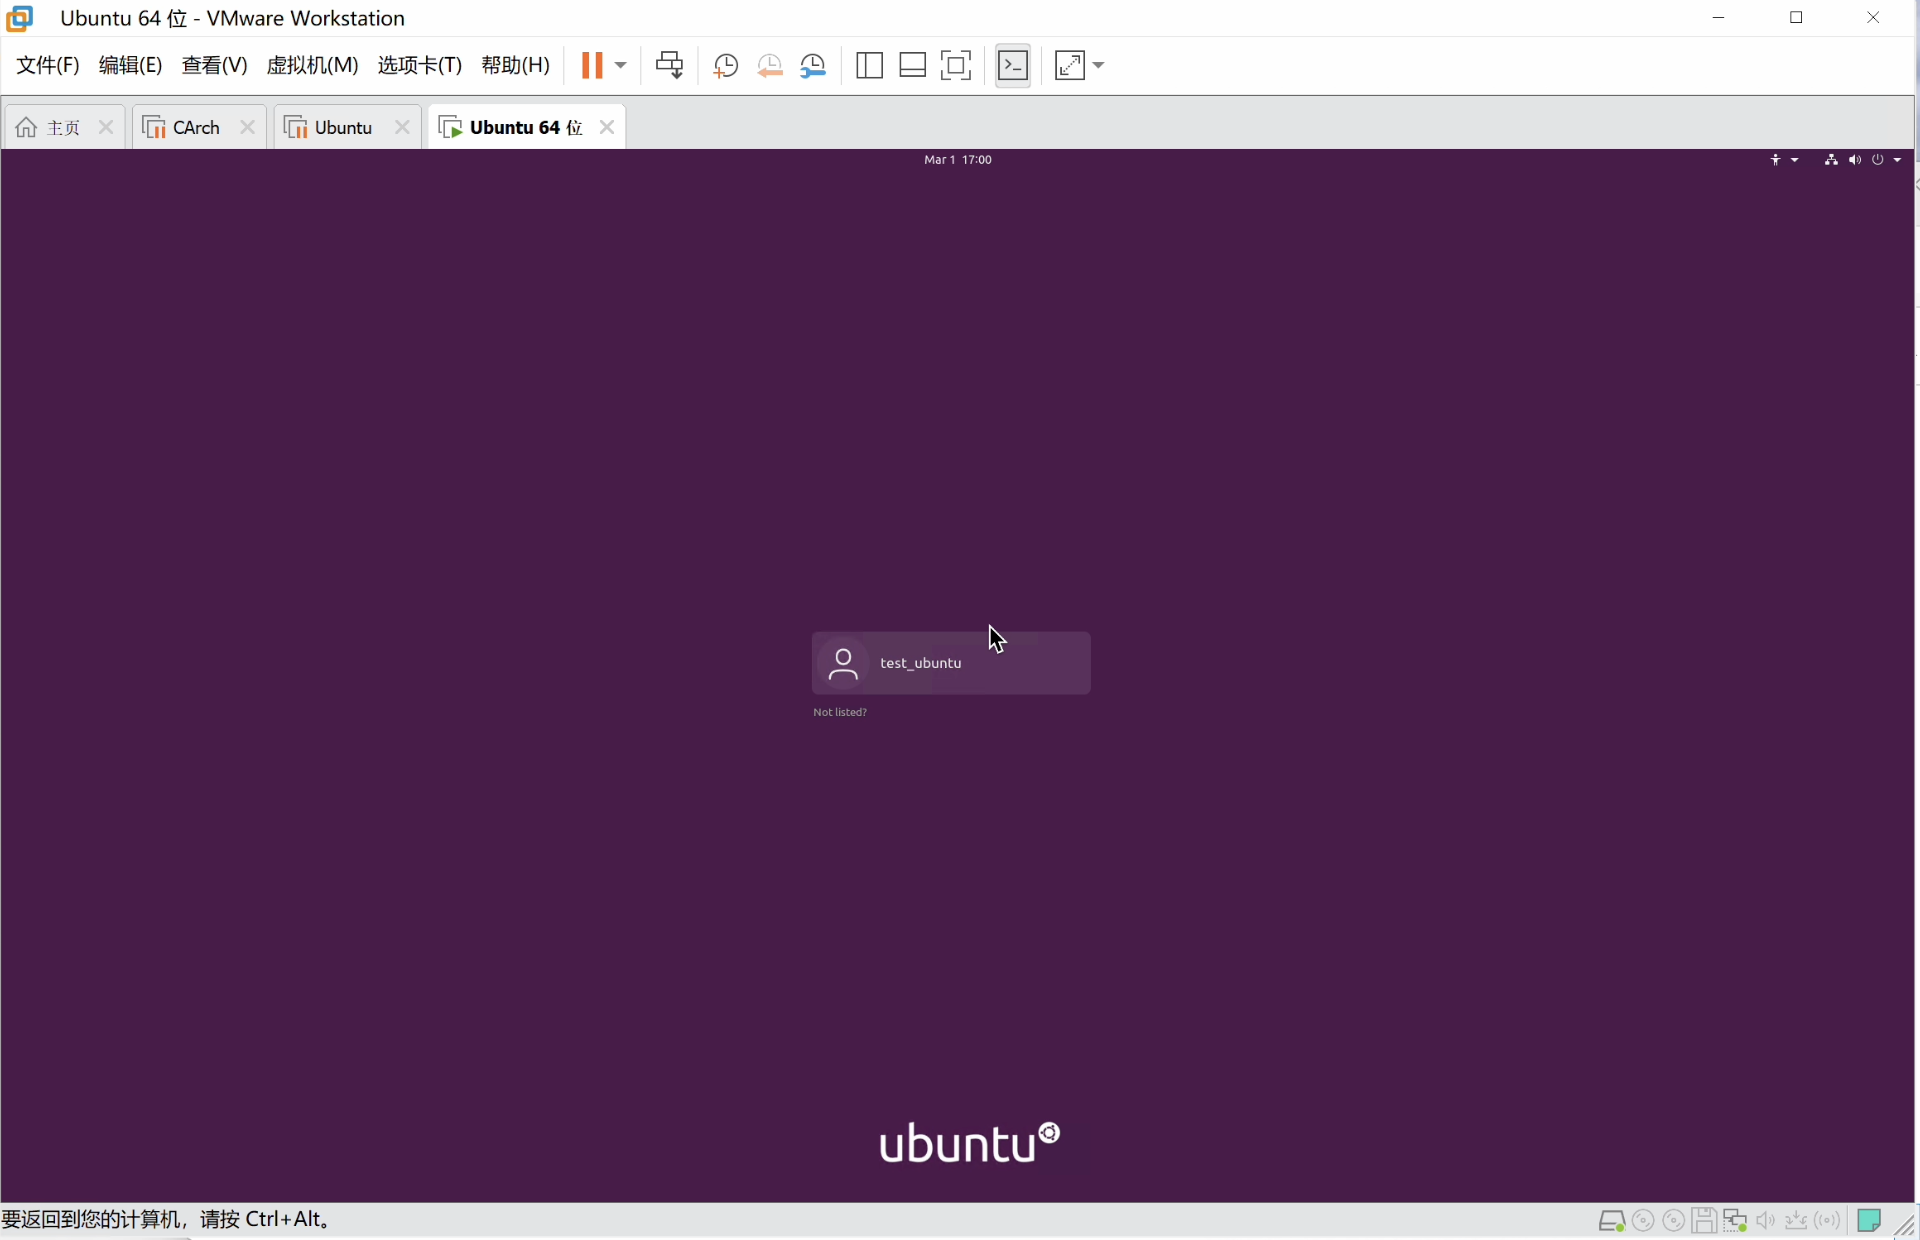The width and height of the screenshot is (1920, 1240).
Task: Click the sound card speaker icon in status bar
Action: [1766, 1221]
